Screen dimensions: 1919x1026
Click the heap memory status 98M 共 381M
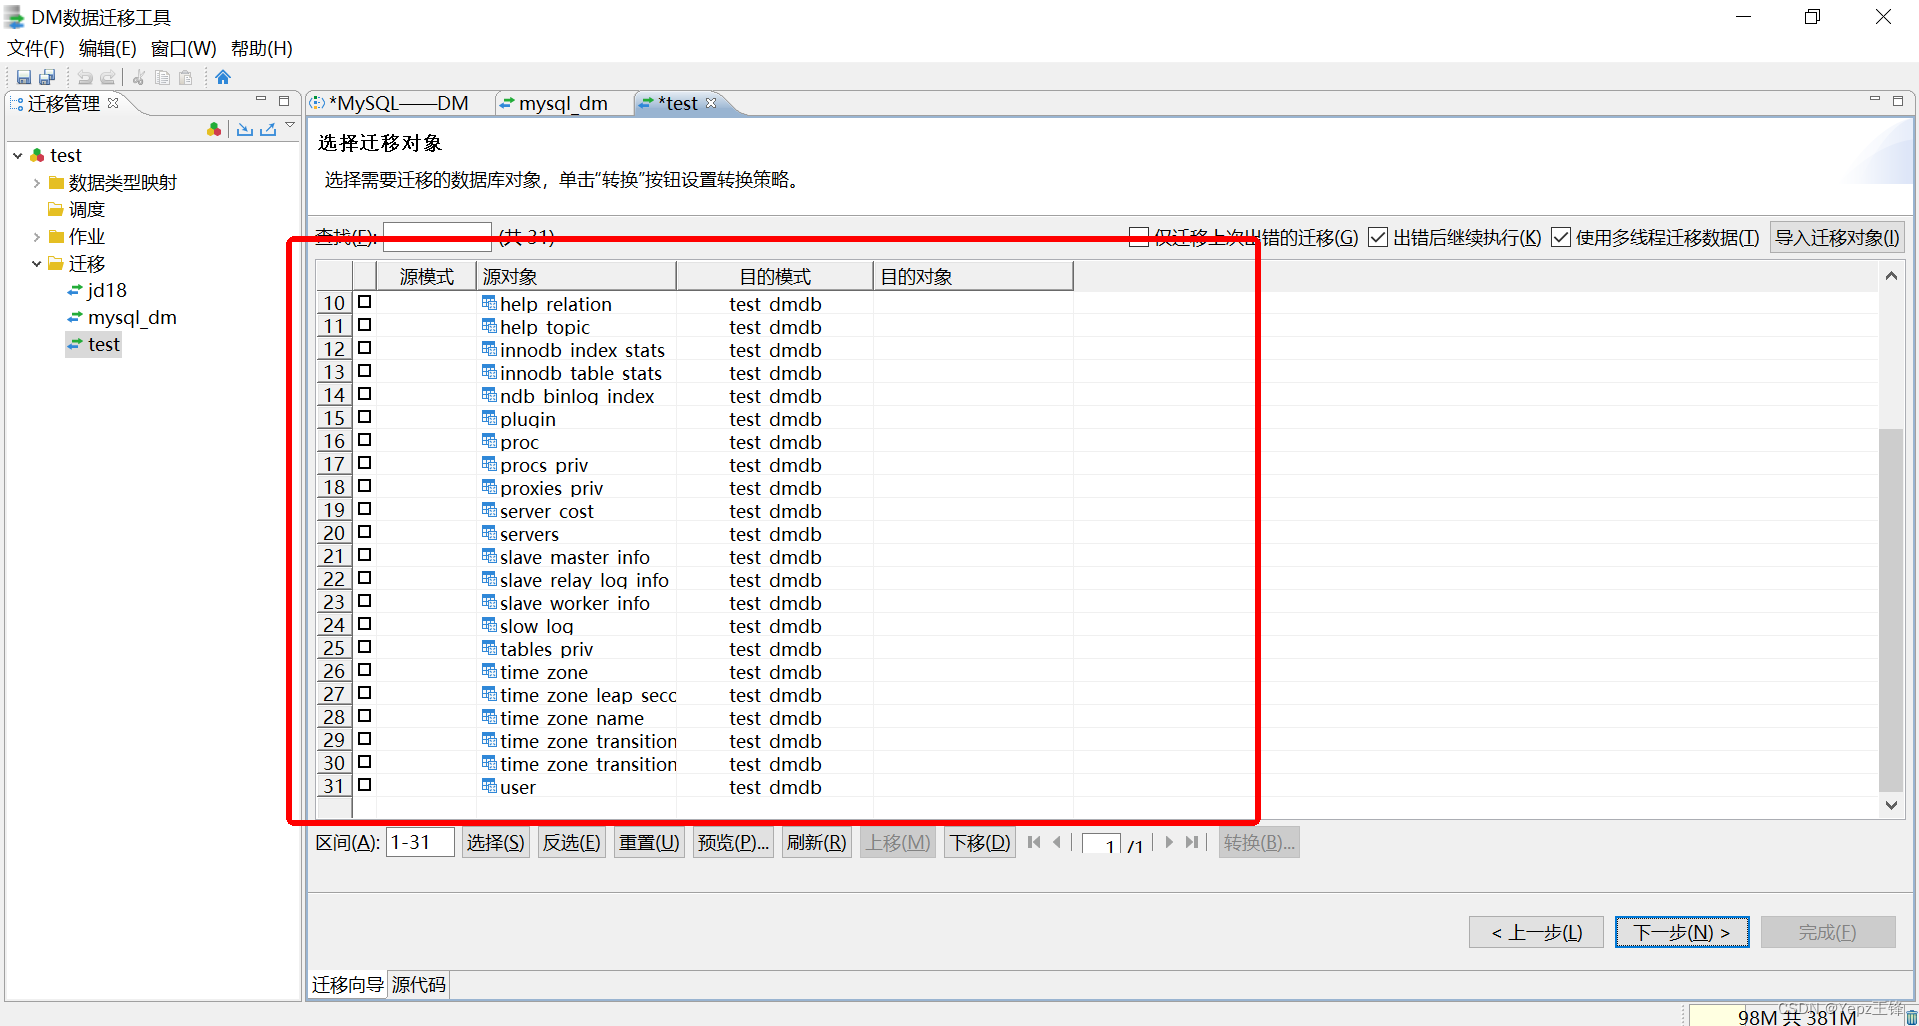coord(1797,1016)
